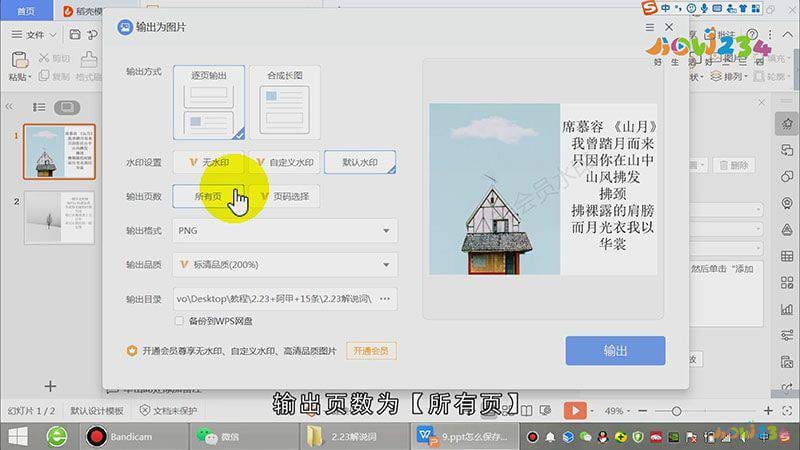Viewport: 800px width, 450px height.
Task: Collapse the slide panel with double-chevron
Action: [x=9, y=107]
